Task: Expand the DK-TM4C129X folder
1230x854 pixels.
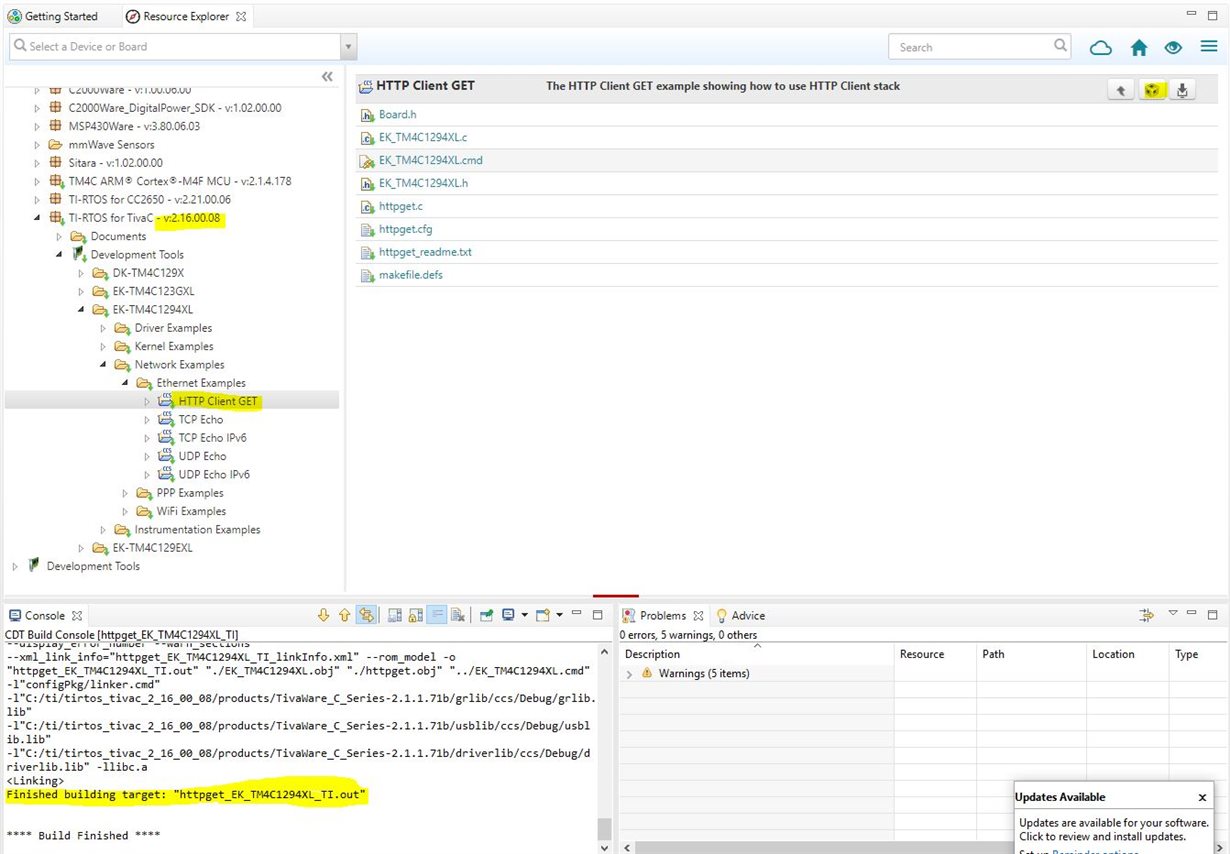Action: click(x=82, y=273)
